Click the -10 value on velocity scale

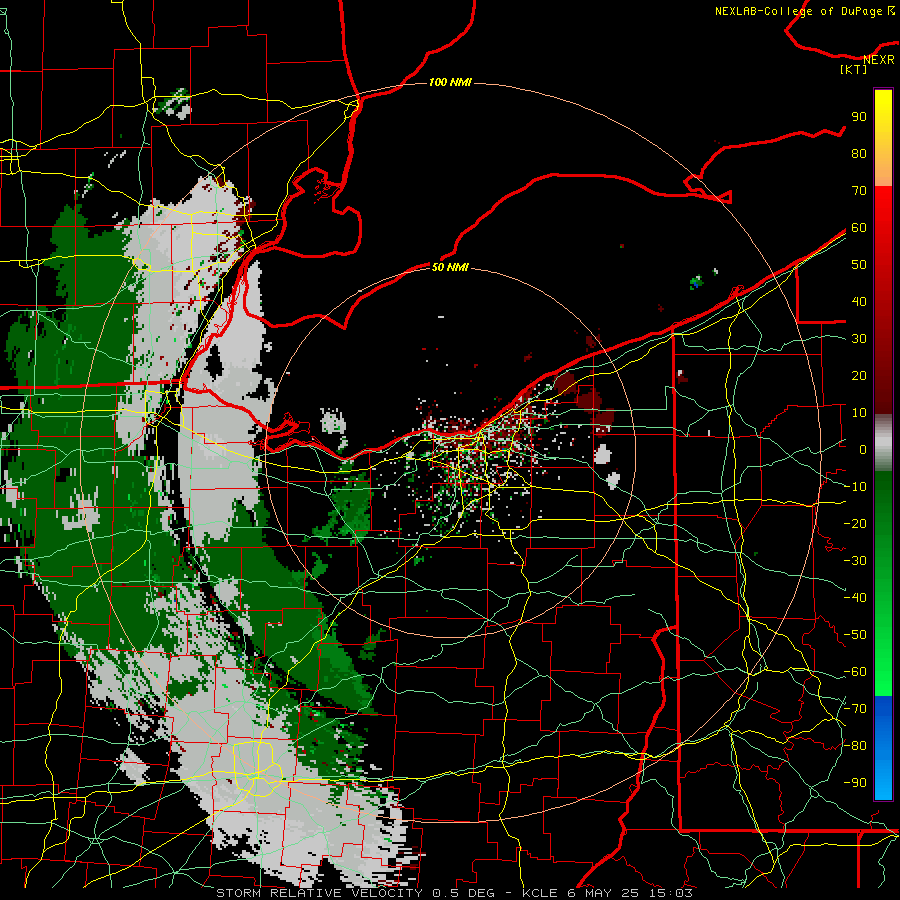click(x=855, y=487)
